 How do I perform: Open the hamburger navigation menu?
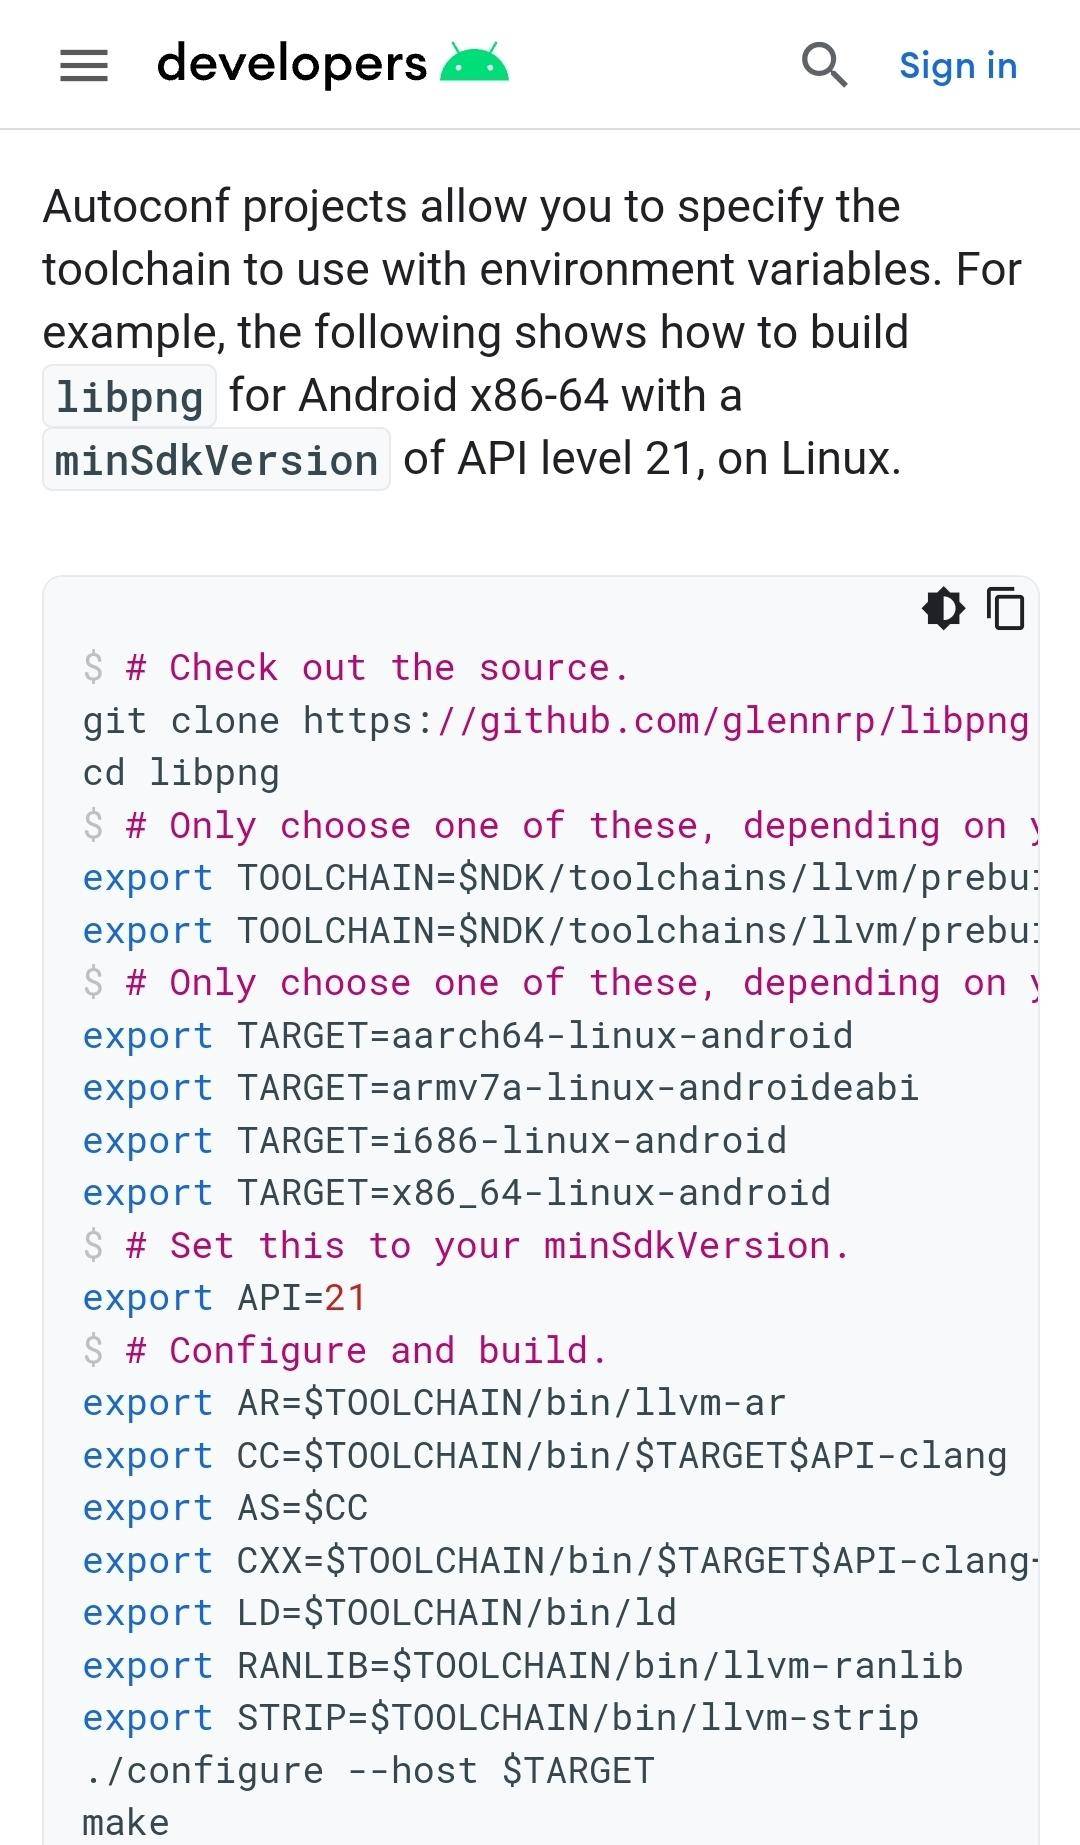(84, 66)
